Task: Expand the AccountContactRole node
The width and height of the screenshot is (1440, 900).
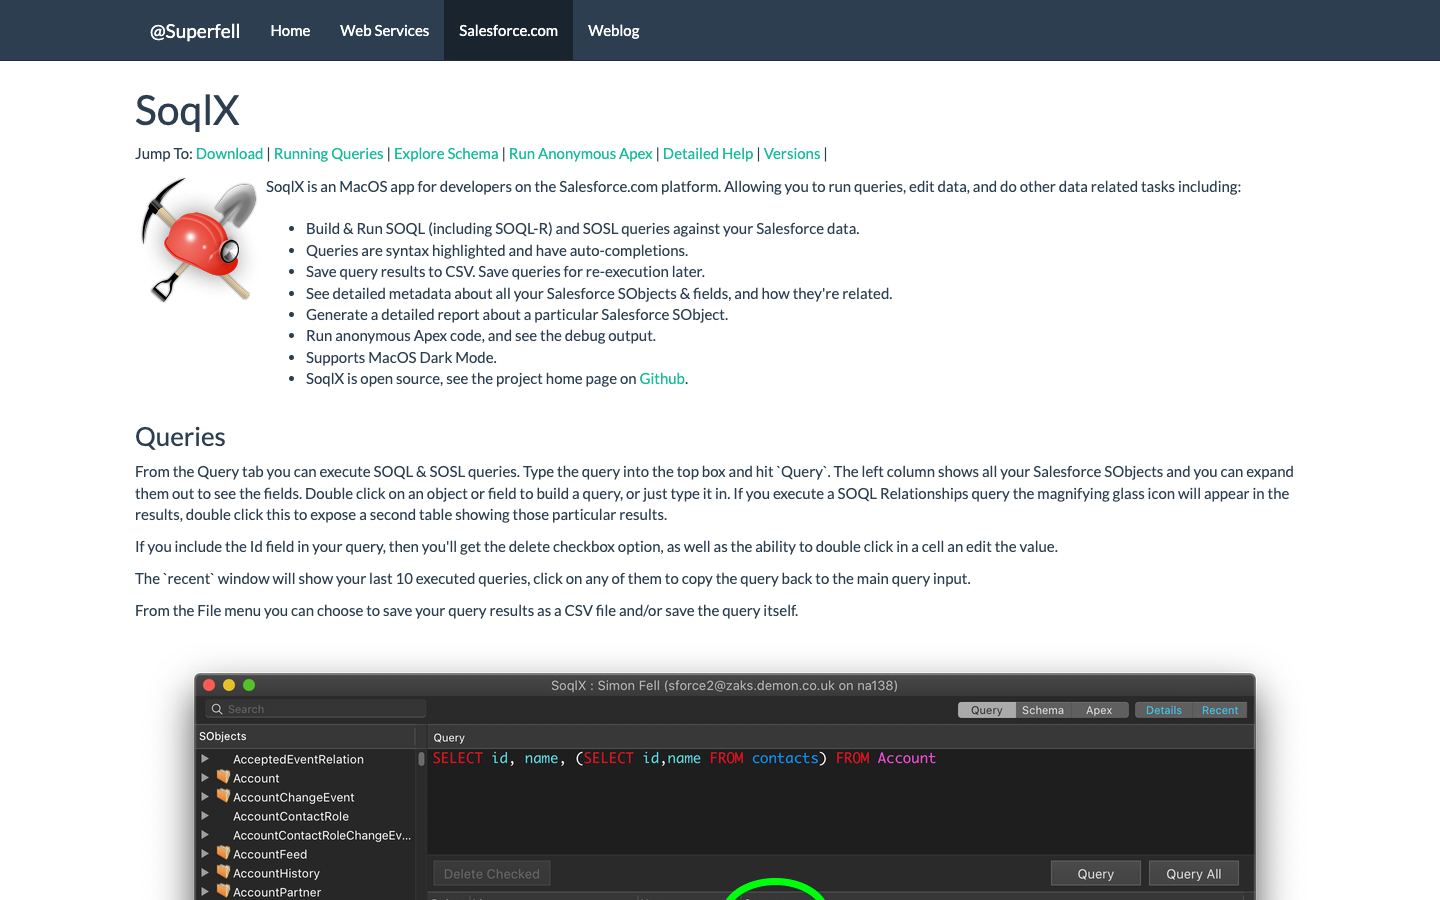Action: click(x=205, y=816)
